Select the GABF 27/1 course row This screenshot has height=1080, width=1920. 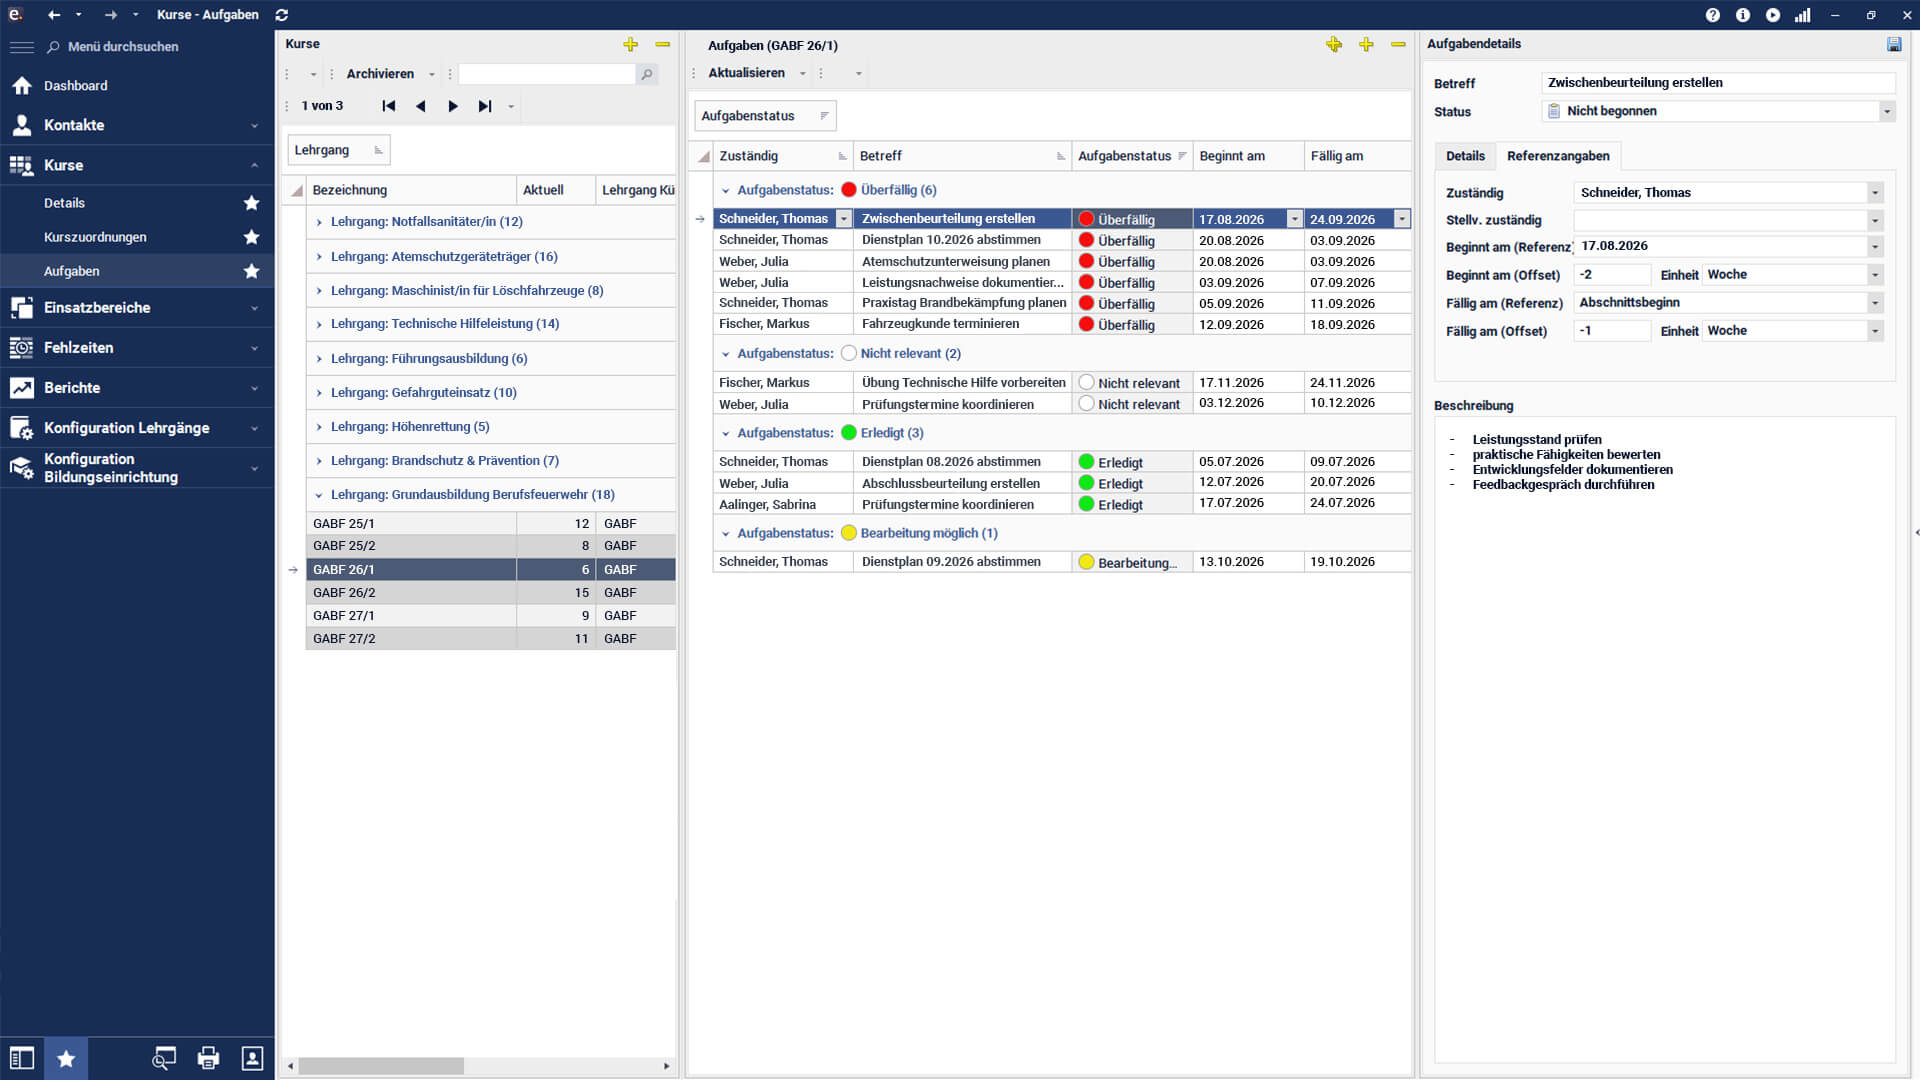pos(491,616)
